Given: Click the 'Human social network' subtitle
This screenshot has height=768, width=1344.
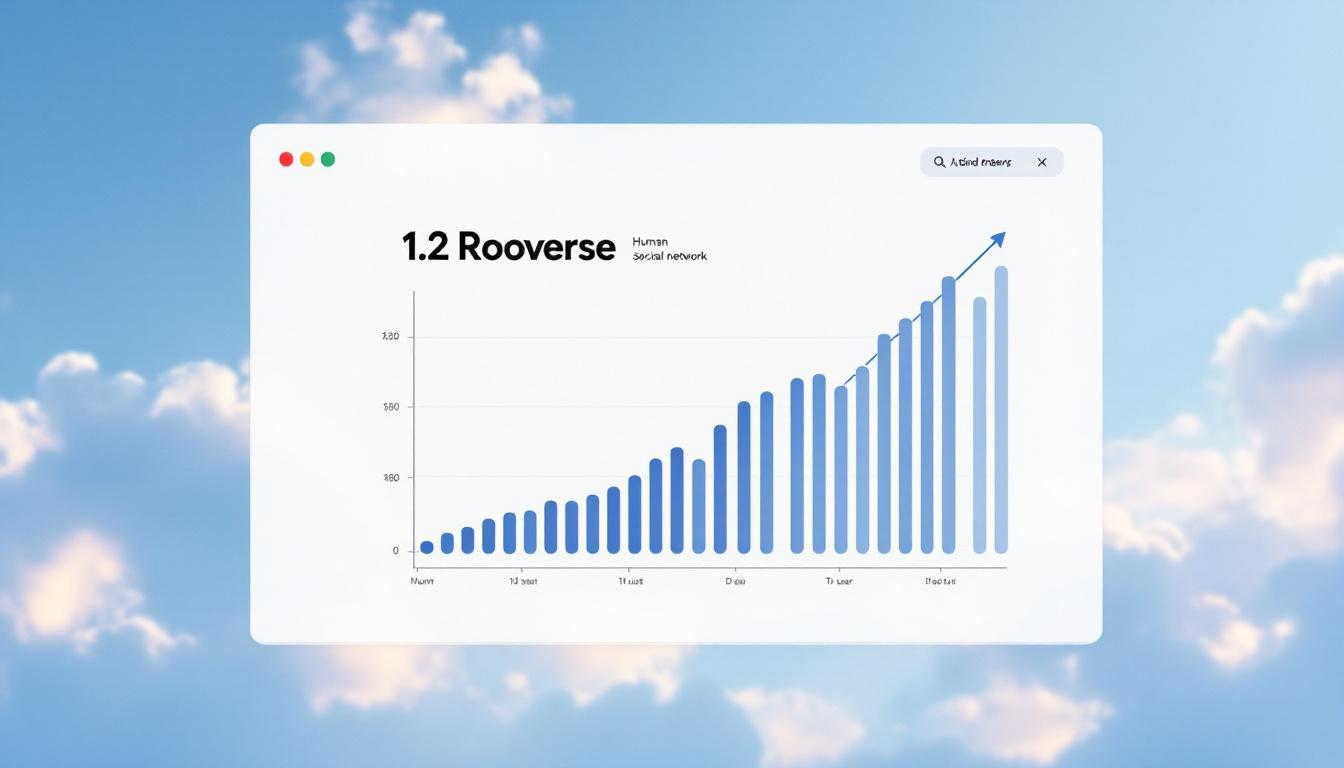Looking at the screenshot, I should click(x=668, y=248).
